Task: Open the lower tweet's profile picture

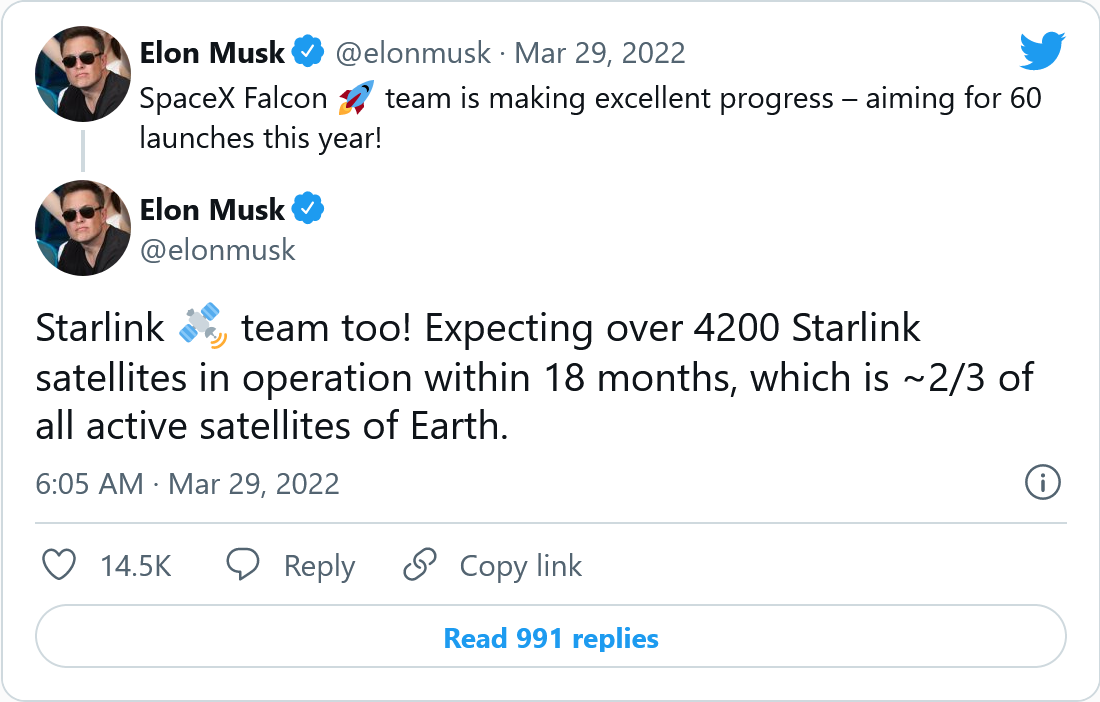Action: click(82, 228)
